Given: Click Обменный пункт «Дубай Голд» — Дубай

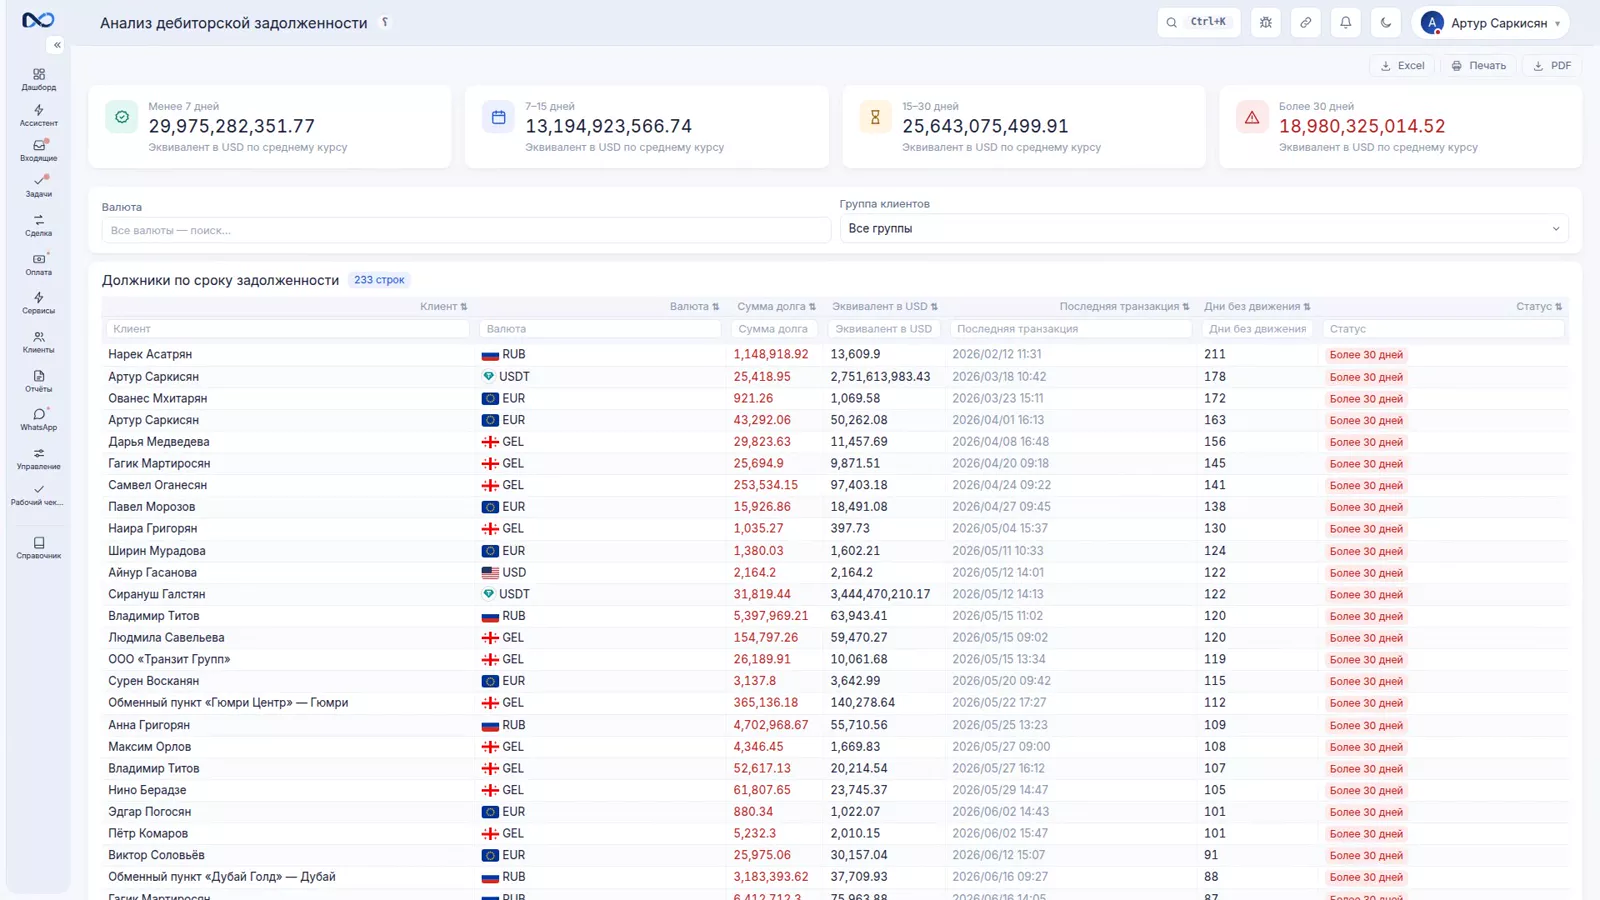Looking at the screenshot, I should 222,877.
